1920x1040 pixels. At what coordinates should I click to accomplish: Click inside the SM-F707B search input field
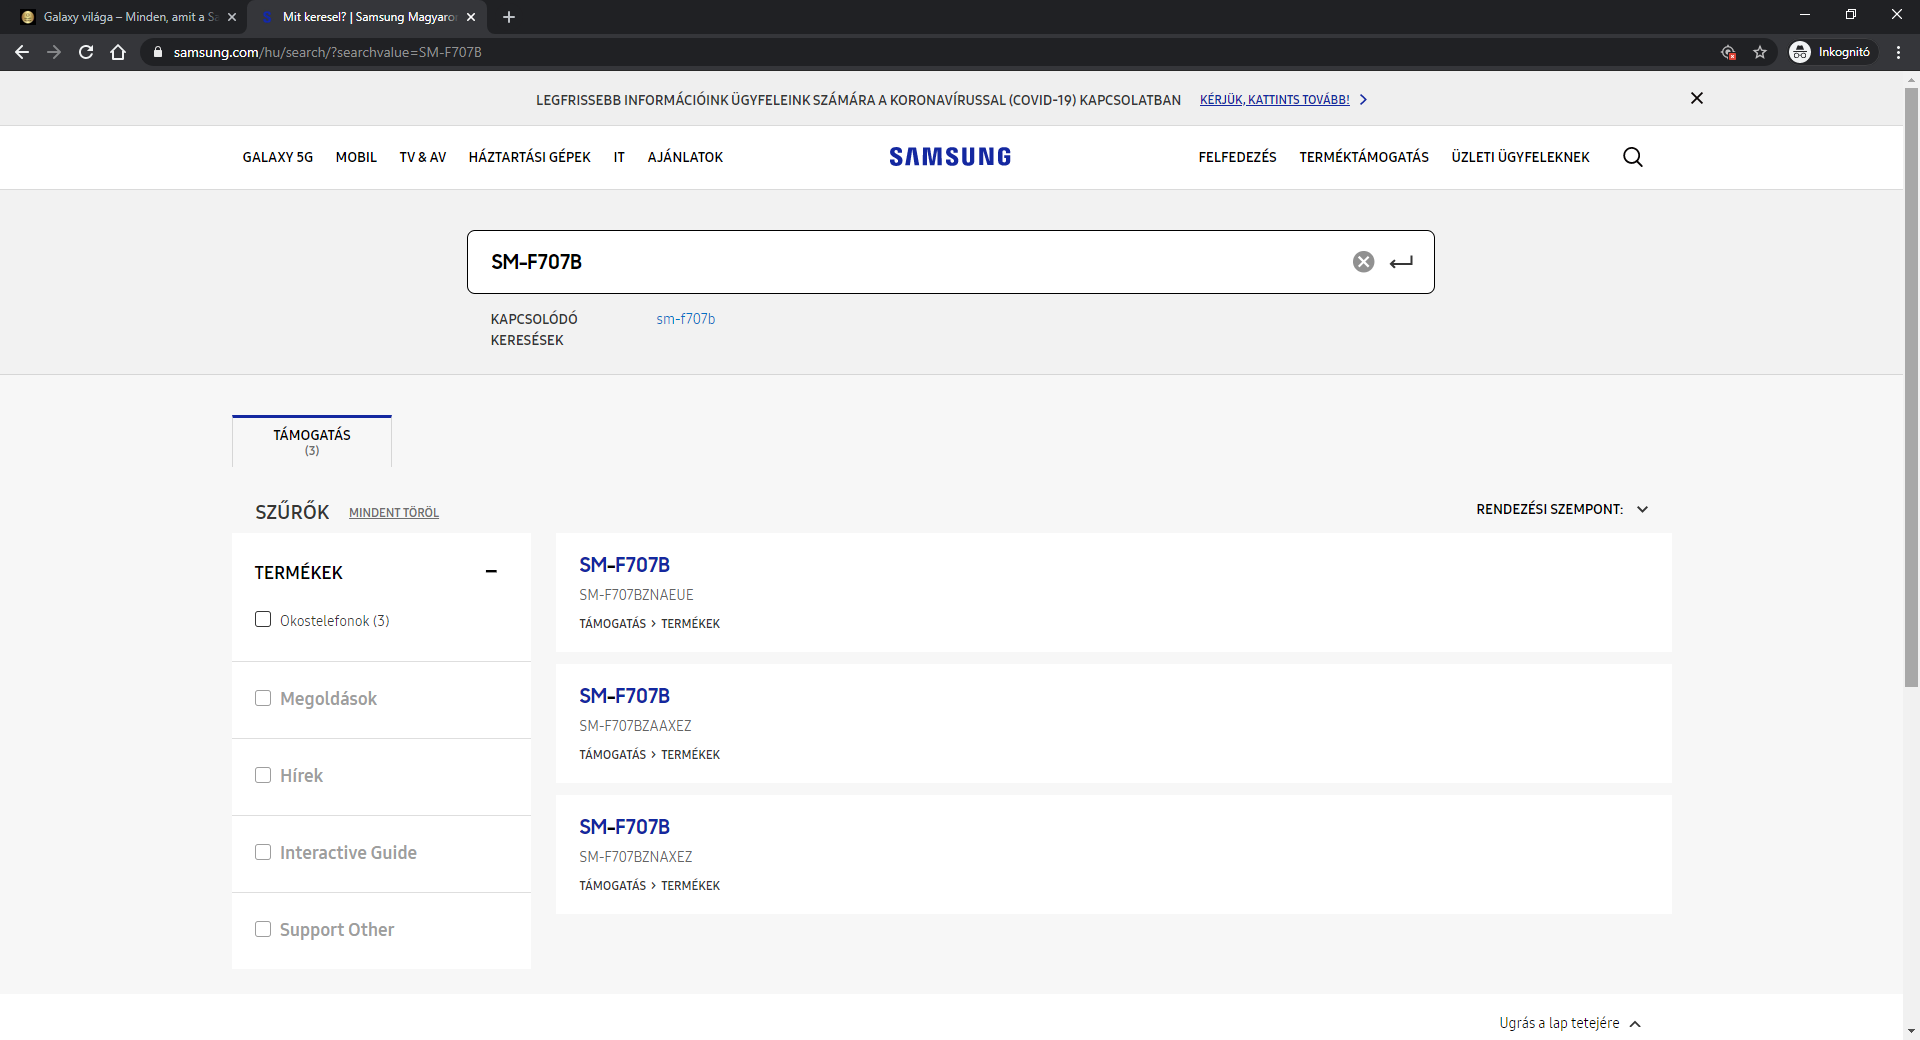point(900,262)
